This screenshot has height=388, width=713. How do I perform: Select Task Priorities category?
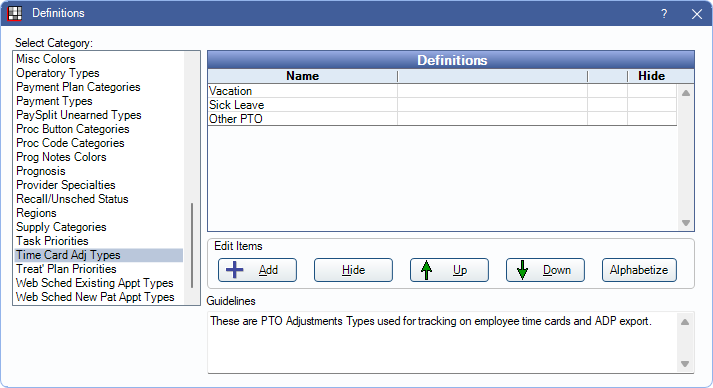click(x=99, y=241)
